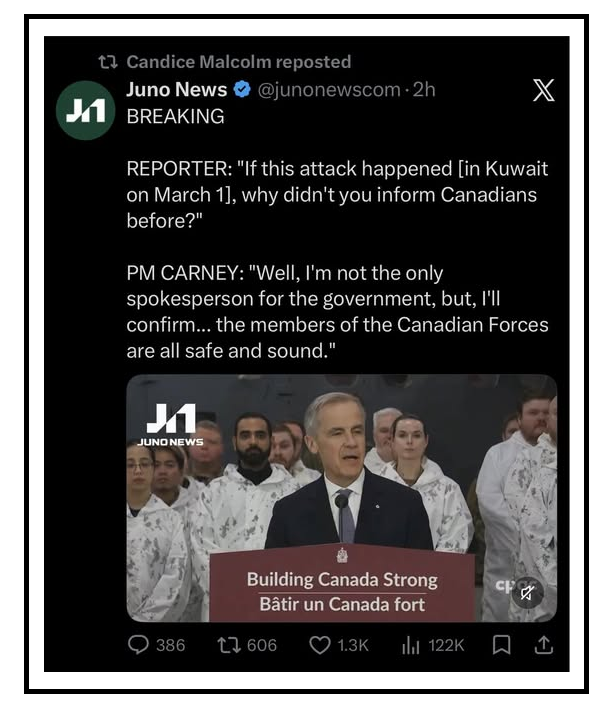Click the PM CARNEY quote text
This screenshot has height=712, width=608.
[x=337, y=312]
